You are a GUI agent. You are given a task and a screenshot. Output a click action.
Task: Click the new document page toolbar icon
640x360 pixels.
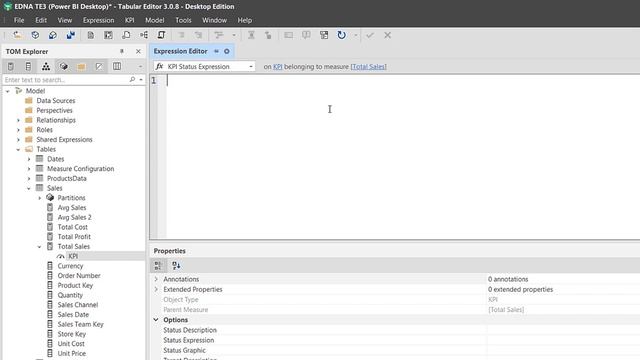click(90, 35)
